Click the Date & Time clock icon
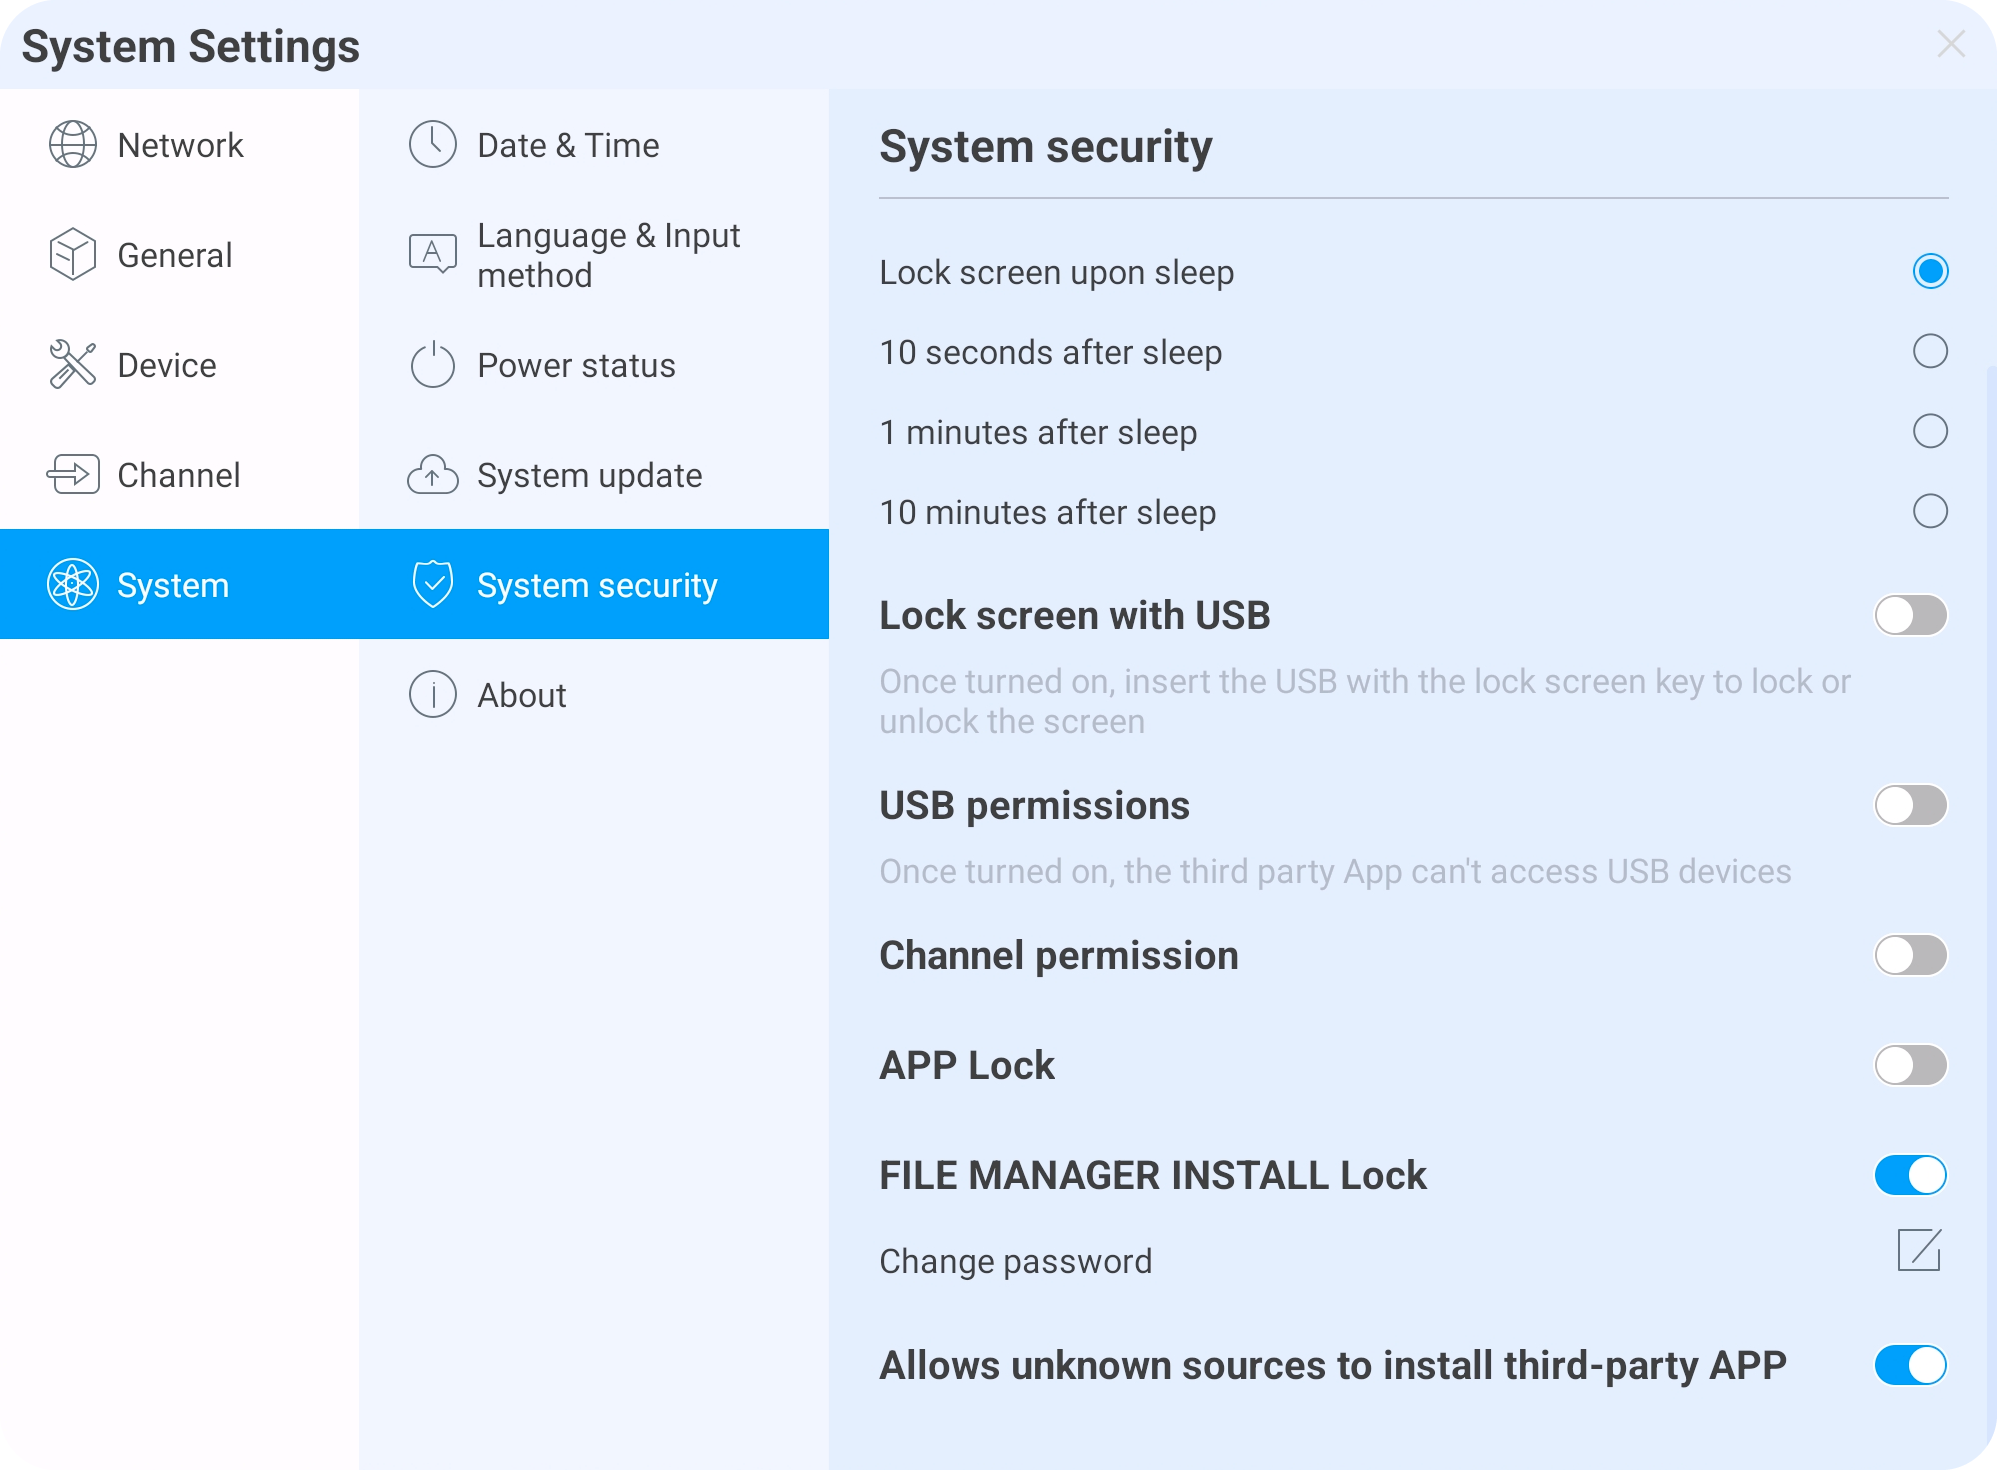 (x=433, y=145)
